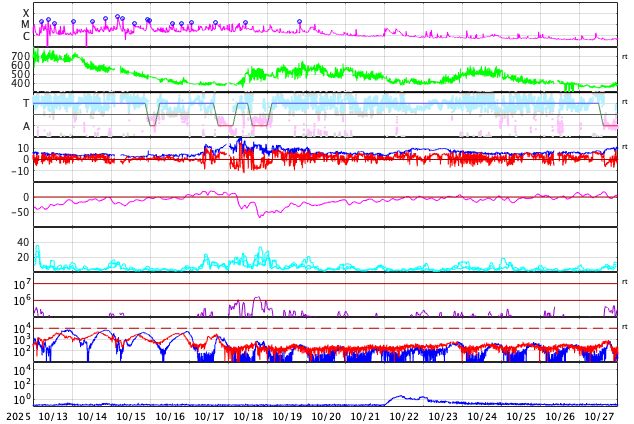Select the flare marker circle at 10/18
The image size is (634, 424).
(x=245, y=22)
